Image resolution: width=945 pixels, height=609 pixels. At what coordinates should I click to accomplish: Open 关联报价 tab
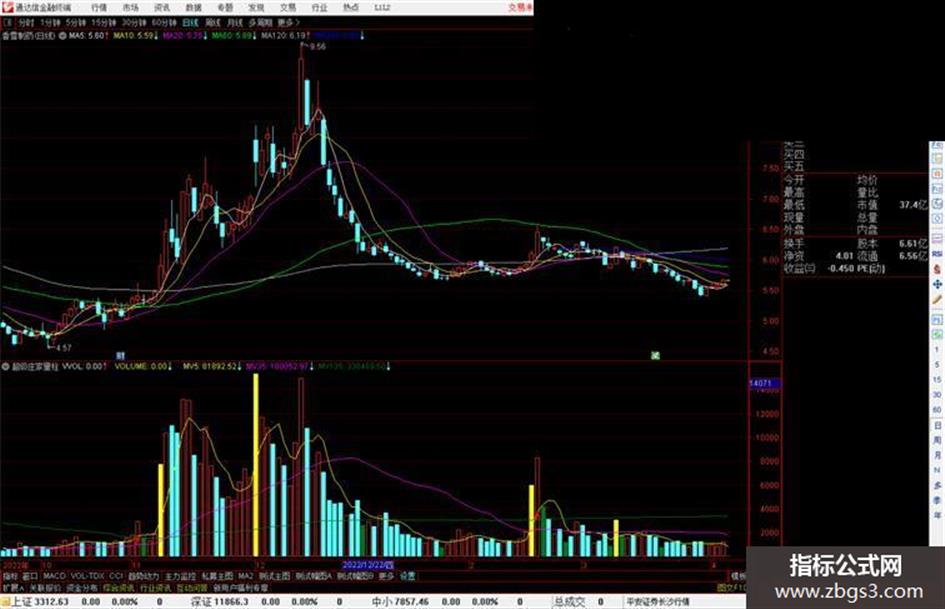click(45, 587)
